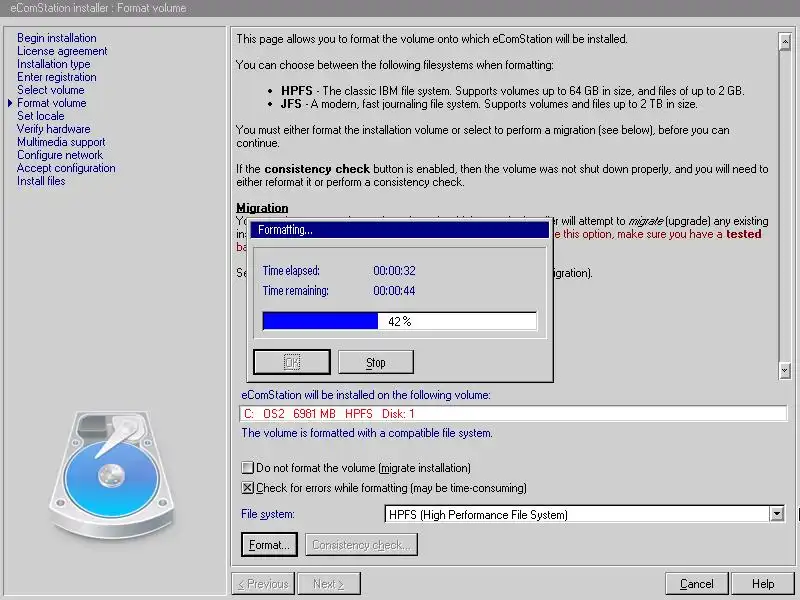Open Install files step
Screen dimensions: 800x600
[41, 181]
